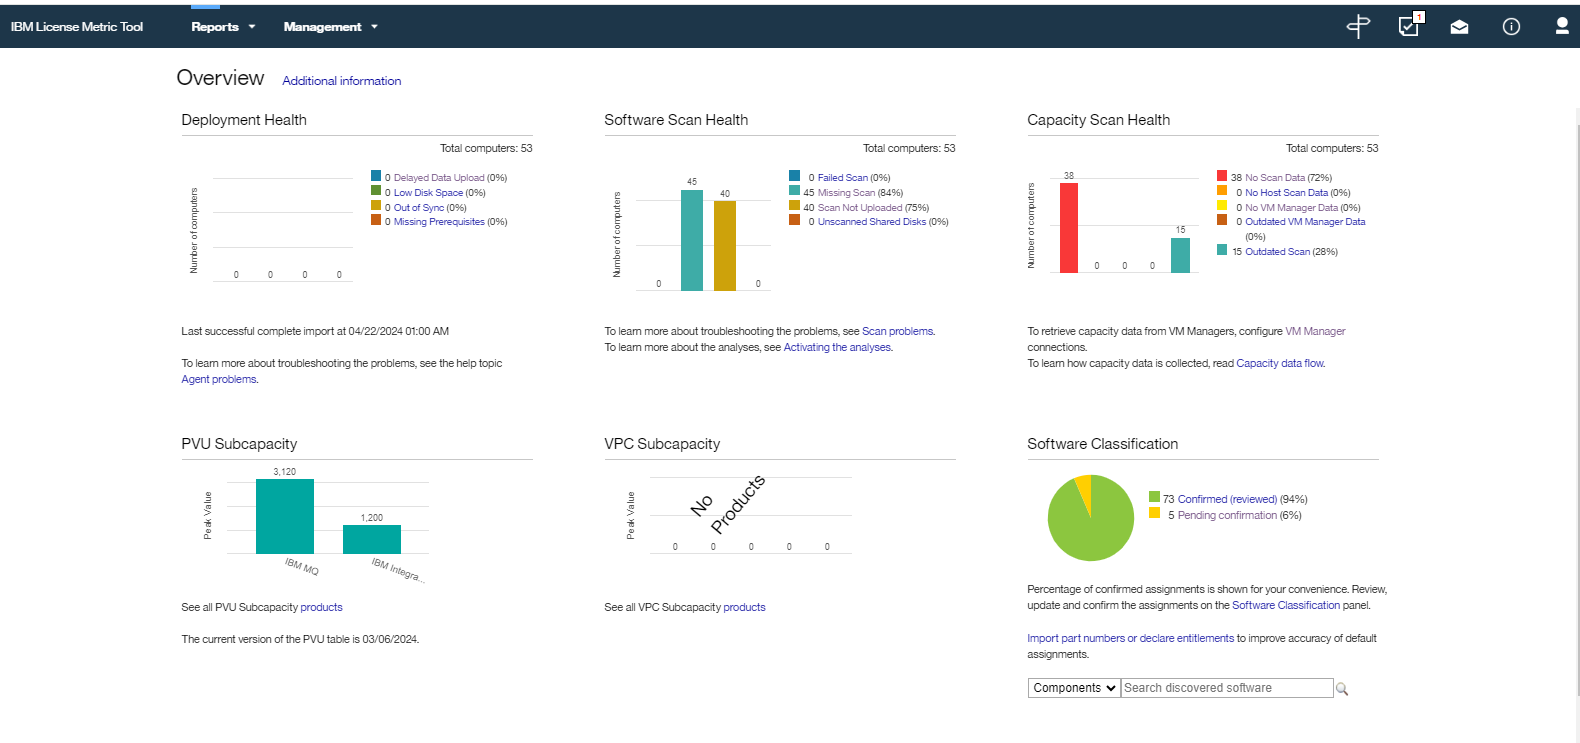This screenshot has width=1580, height=743.
Task: Open the information circle icon
Action: coord(1511,27)
